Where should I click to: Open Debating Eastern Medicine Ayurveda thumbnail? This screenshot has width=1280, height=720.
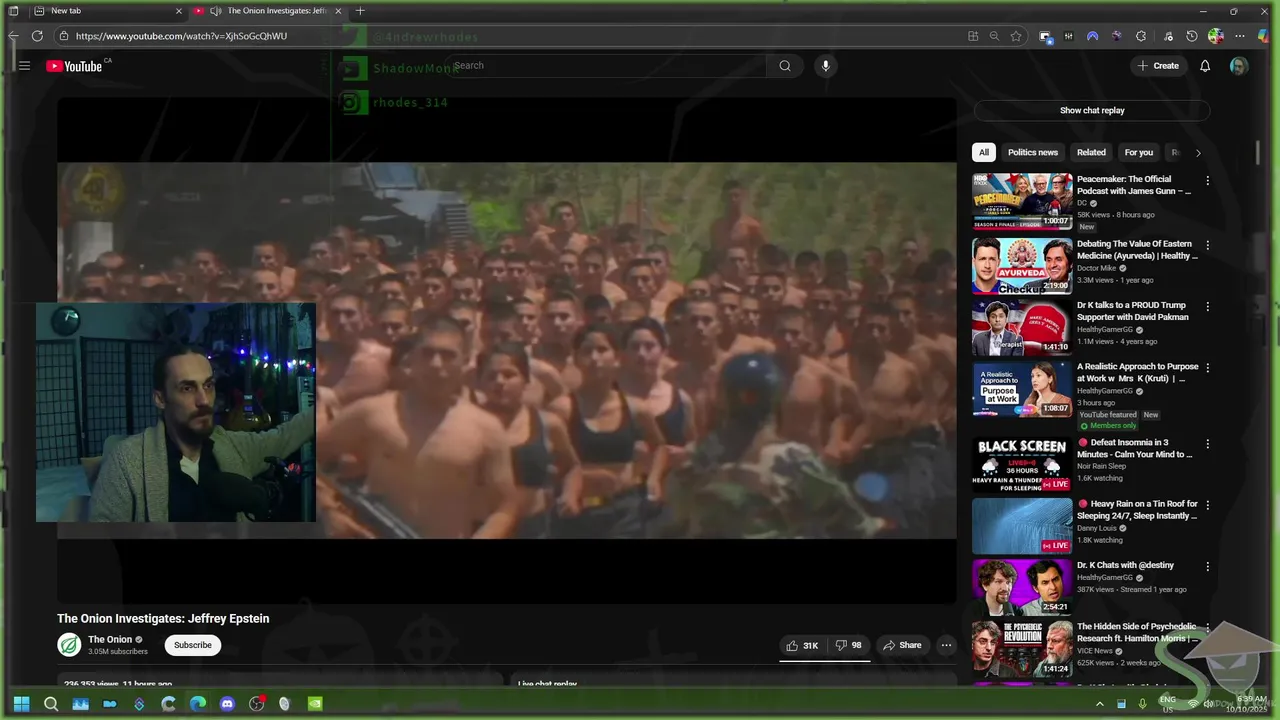coord(1022,266)
